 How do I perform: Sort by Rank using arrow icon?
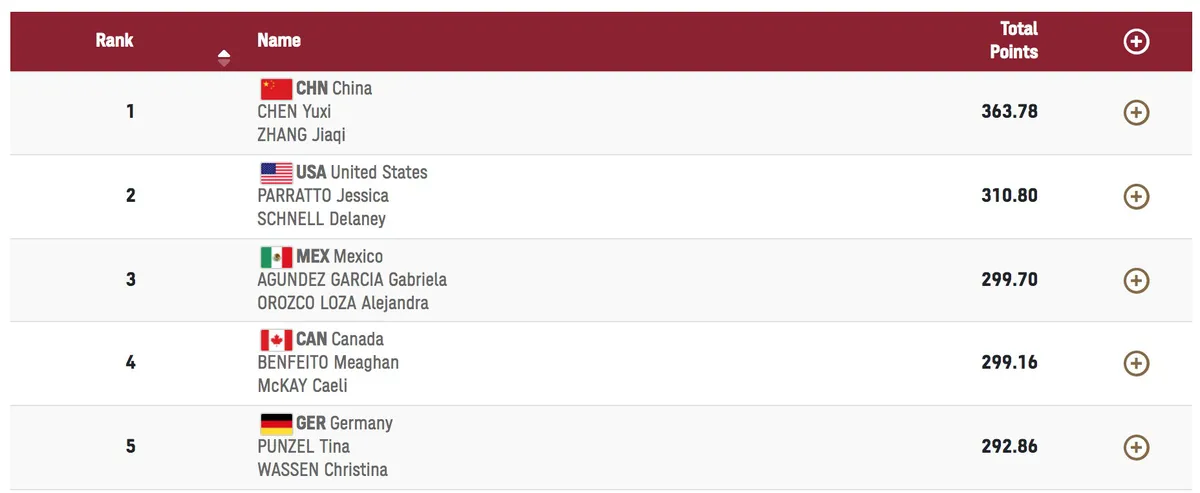(224, 58)
